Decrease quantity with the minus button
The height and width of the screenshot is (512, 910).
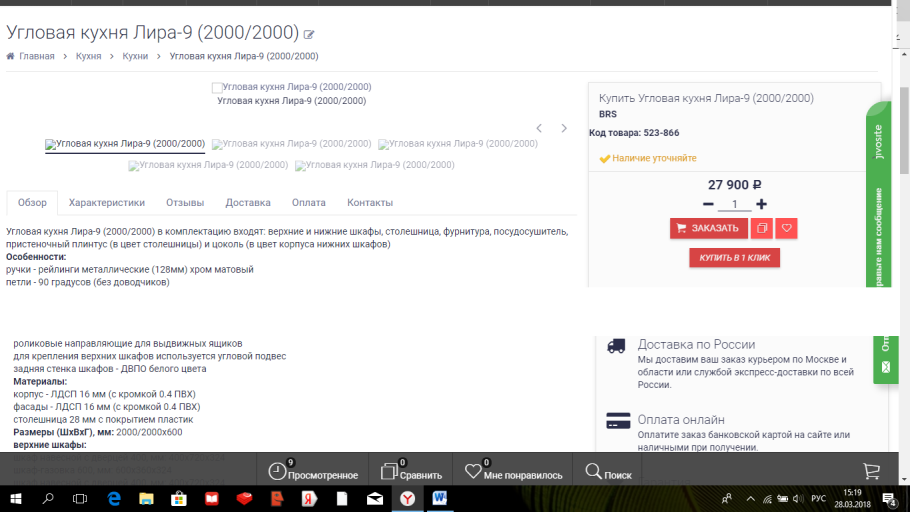click(708, 204)
